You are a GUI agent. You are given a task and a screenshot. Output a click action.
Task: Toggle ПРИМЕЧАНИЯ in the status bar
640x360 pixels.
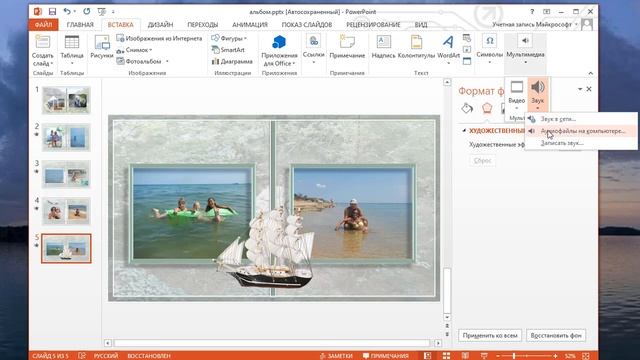386,356
